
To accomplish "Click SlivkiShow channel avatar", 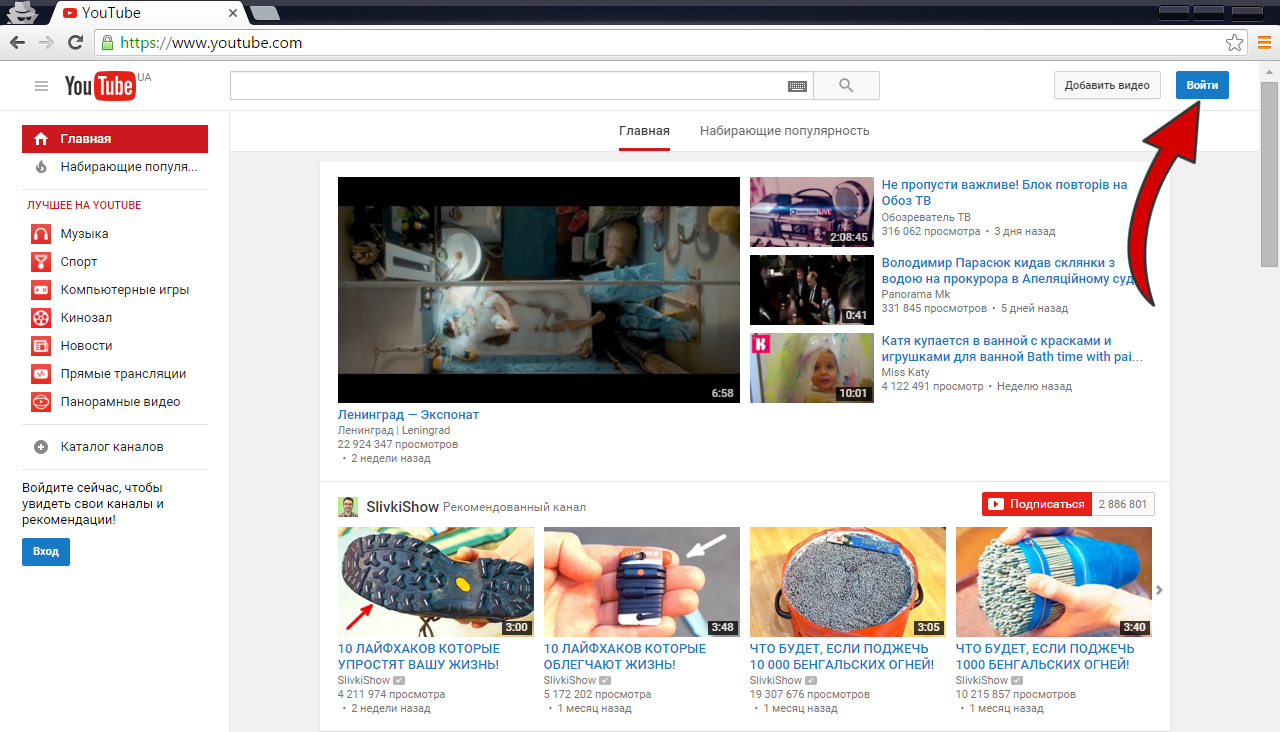I will 348,506.
